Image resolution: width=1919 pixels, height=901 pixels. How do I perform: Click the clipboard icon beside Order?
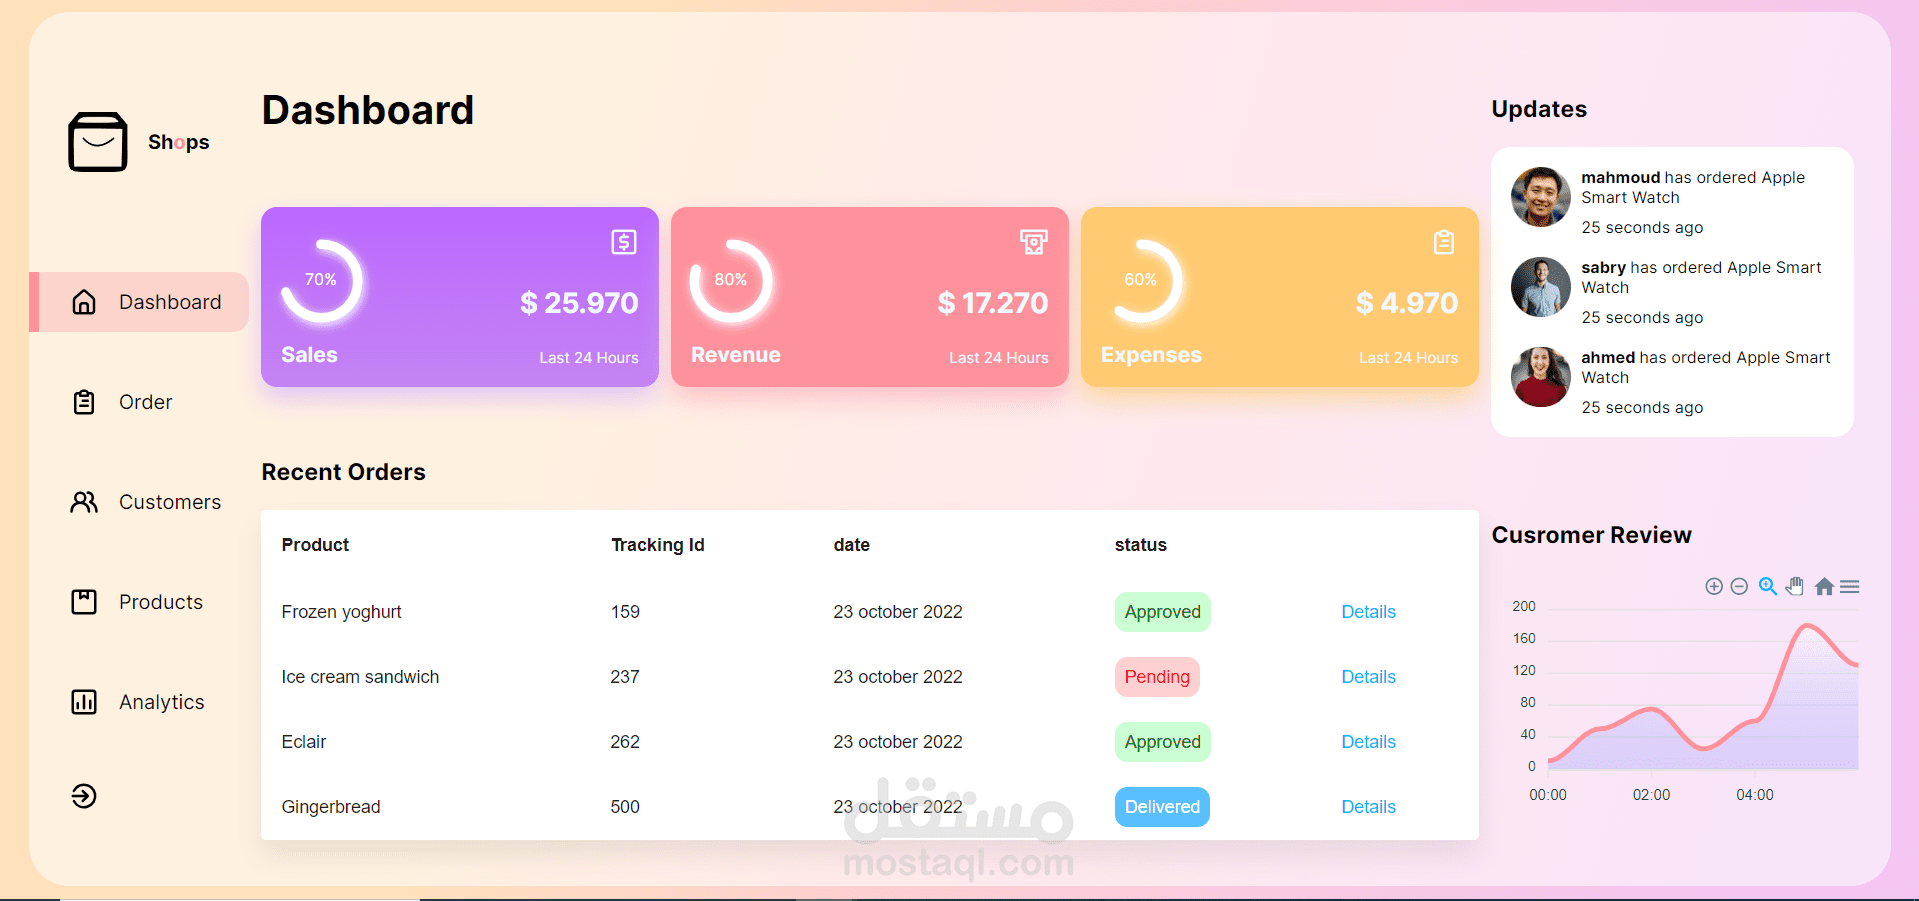84,402
